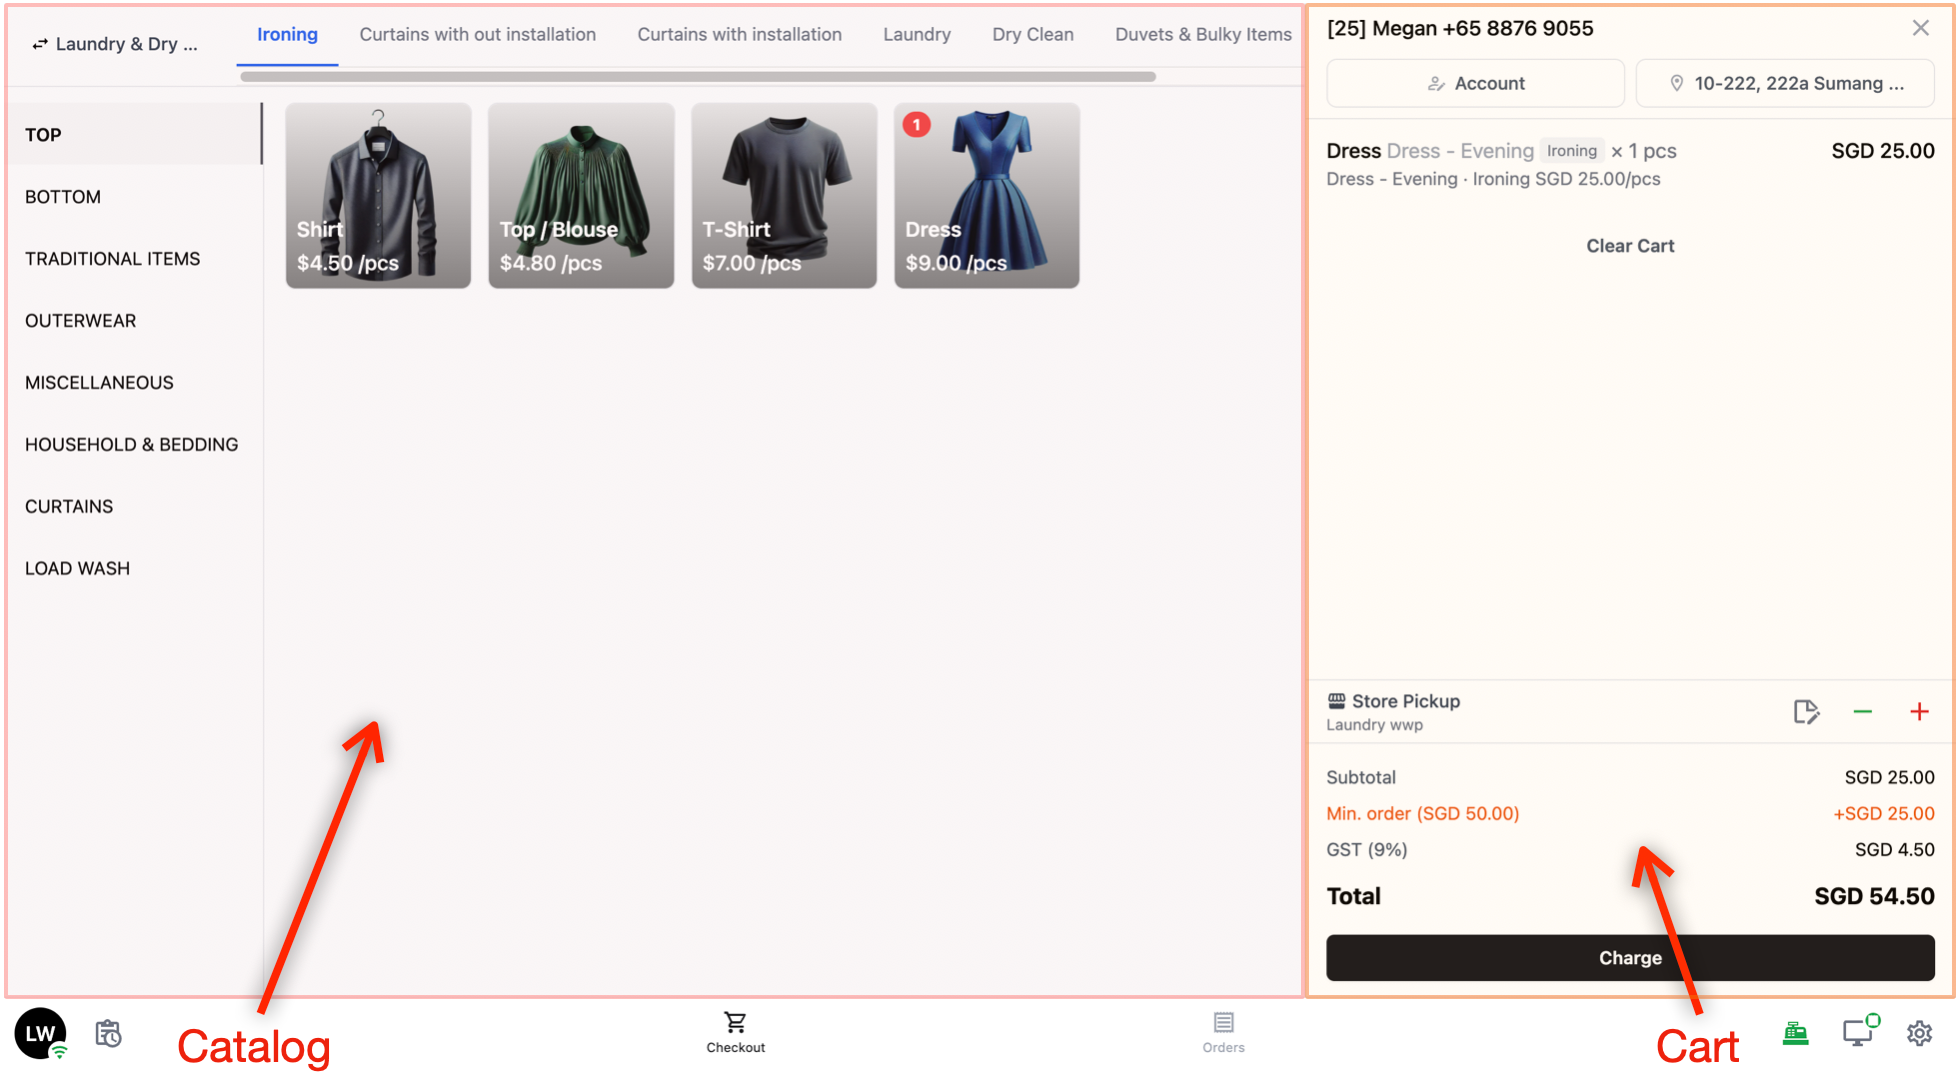Click the green minus icon

pyautogui.click(x=1862, y=712)
